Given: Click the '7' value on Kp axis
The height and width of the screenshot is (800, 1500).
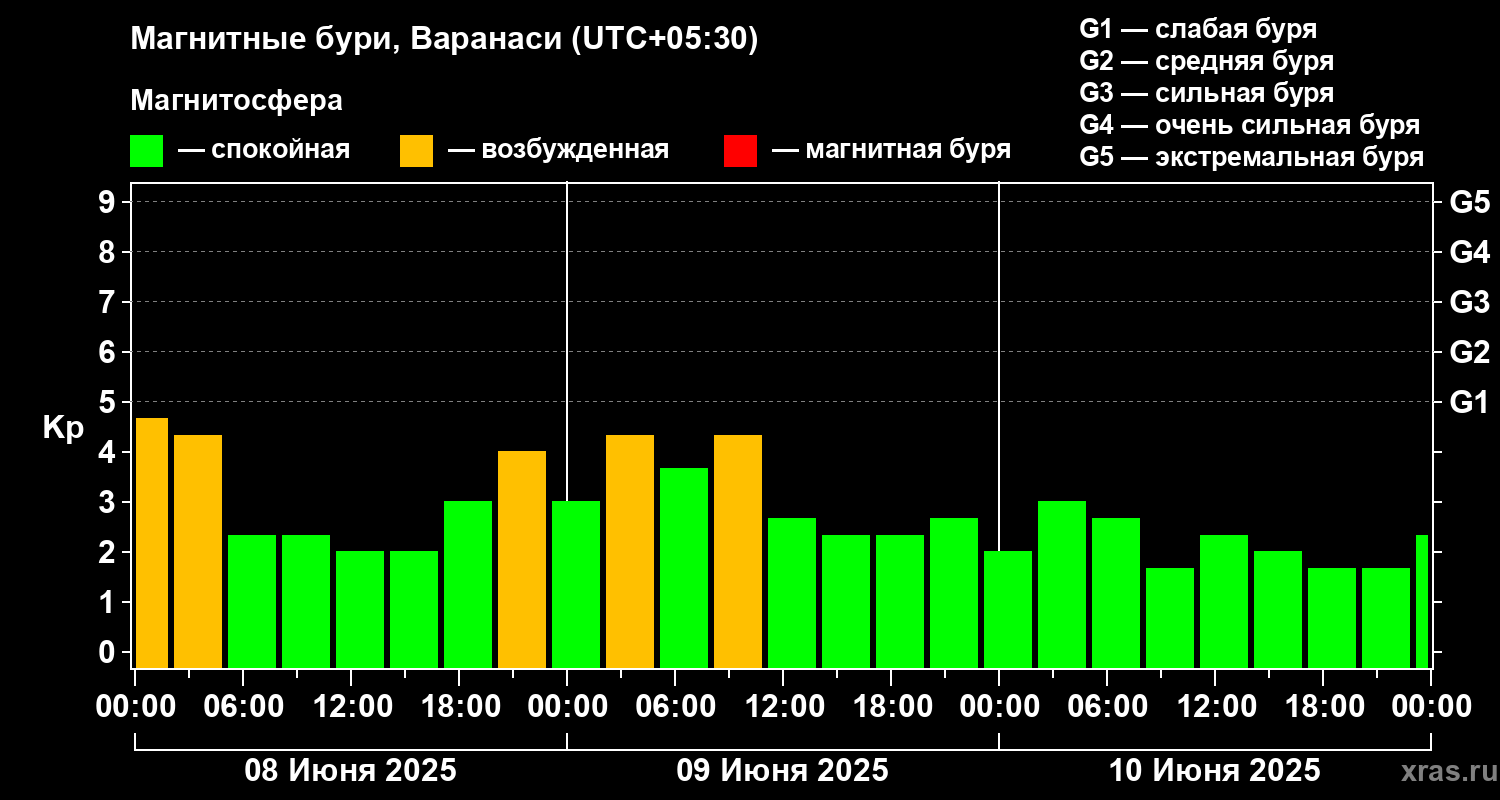Looking at the screenshot, I should [108, 302].
